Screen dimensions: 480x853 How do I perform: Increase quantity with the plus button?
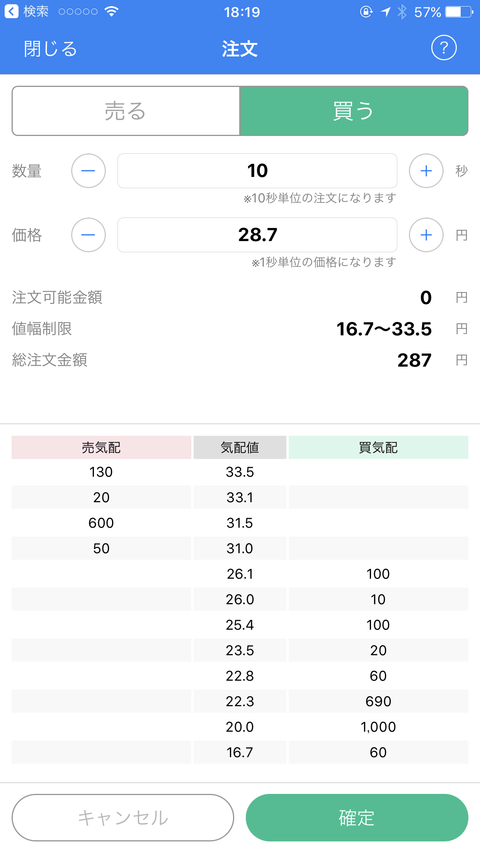click(426, 171)
